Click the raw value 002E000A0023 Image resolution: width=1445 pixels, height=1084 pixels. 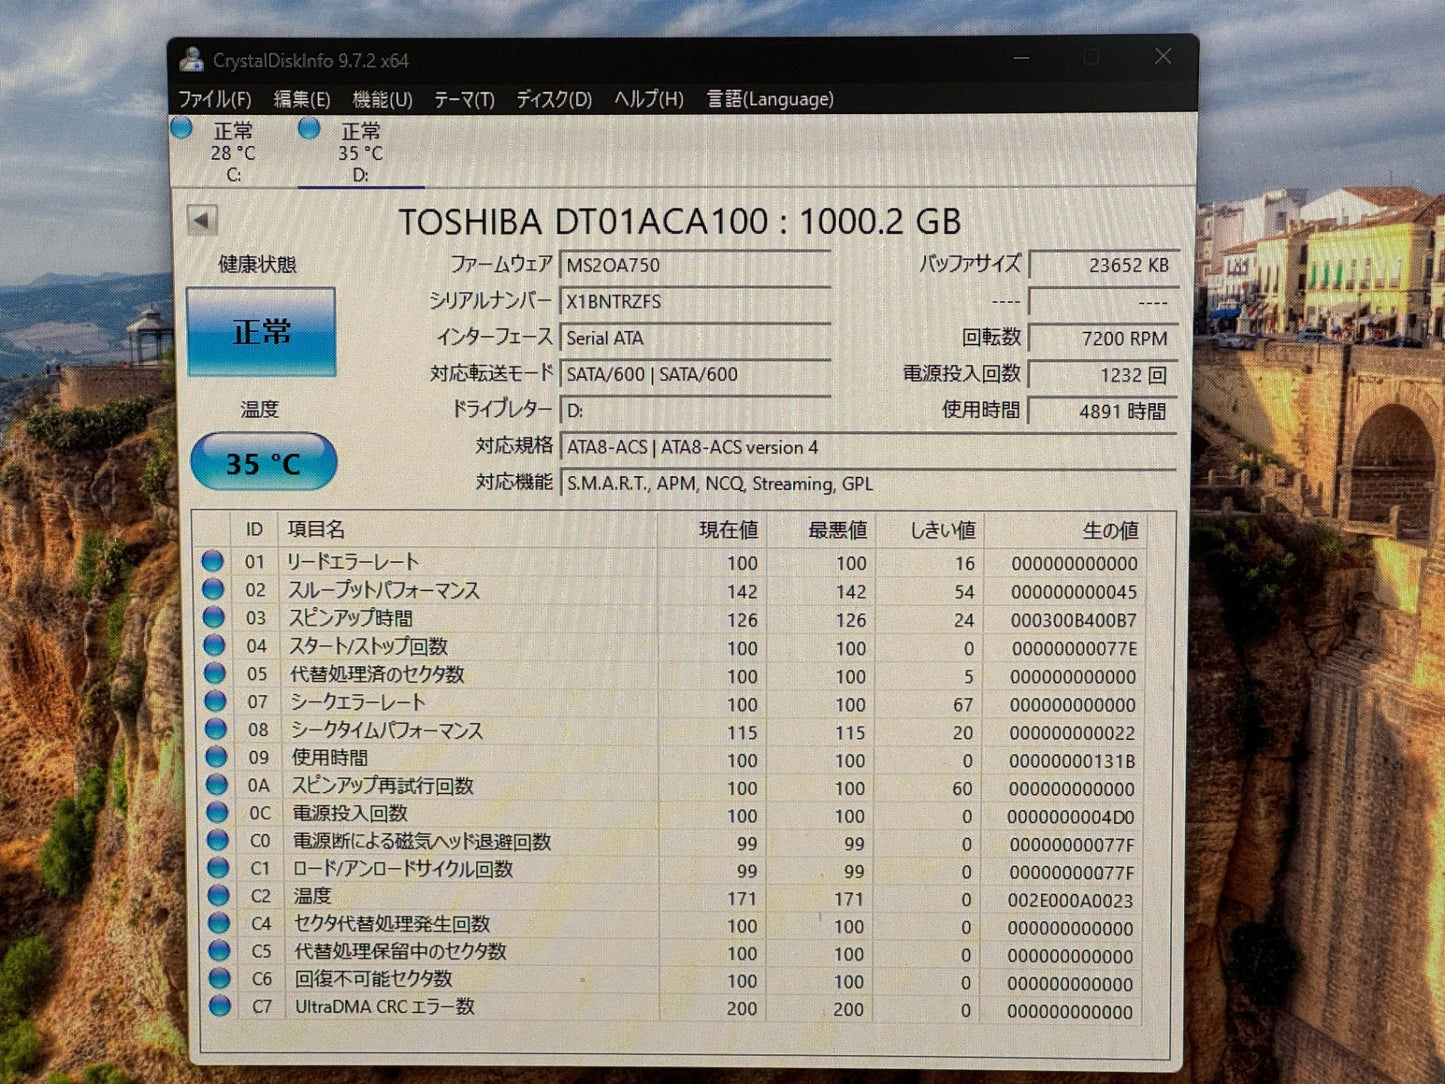[x=1070, y=900]
